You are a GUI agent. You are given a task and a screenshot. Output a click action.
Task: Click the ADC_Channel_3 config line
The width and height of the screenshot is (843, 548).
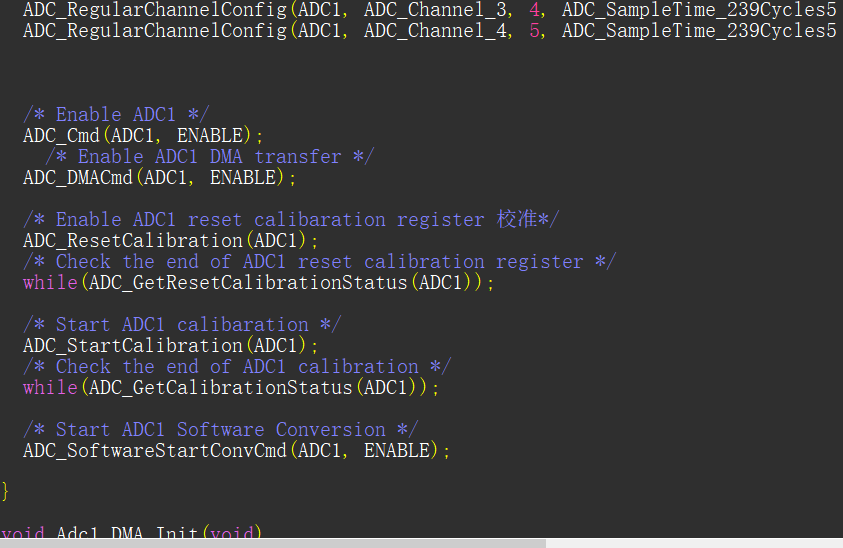coord(430,10)
